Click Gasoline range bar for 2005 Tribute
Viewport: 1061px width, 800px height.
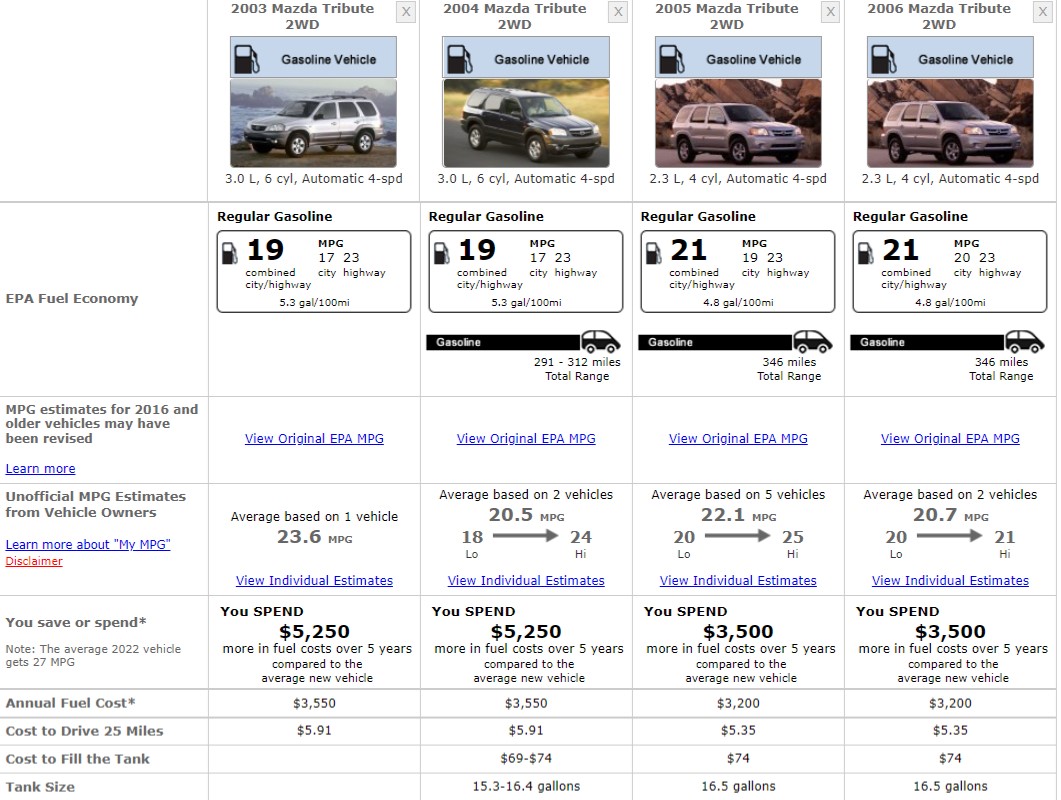(716, 342)
